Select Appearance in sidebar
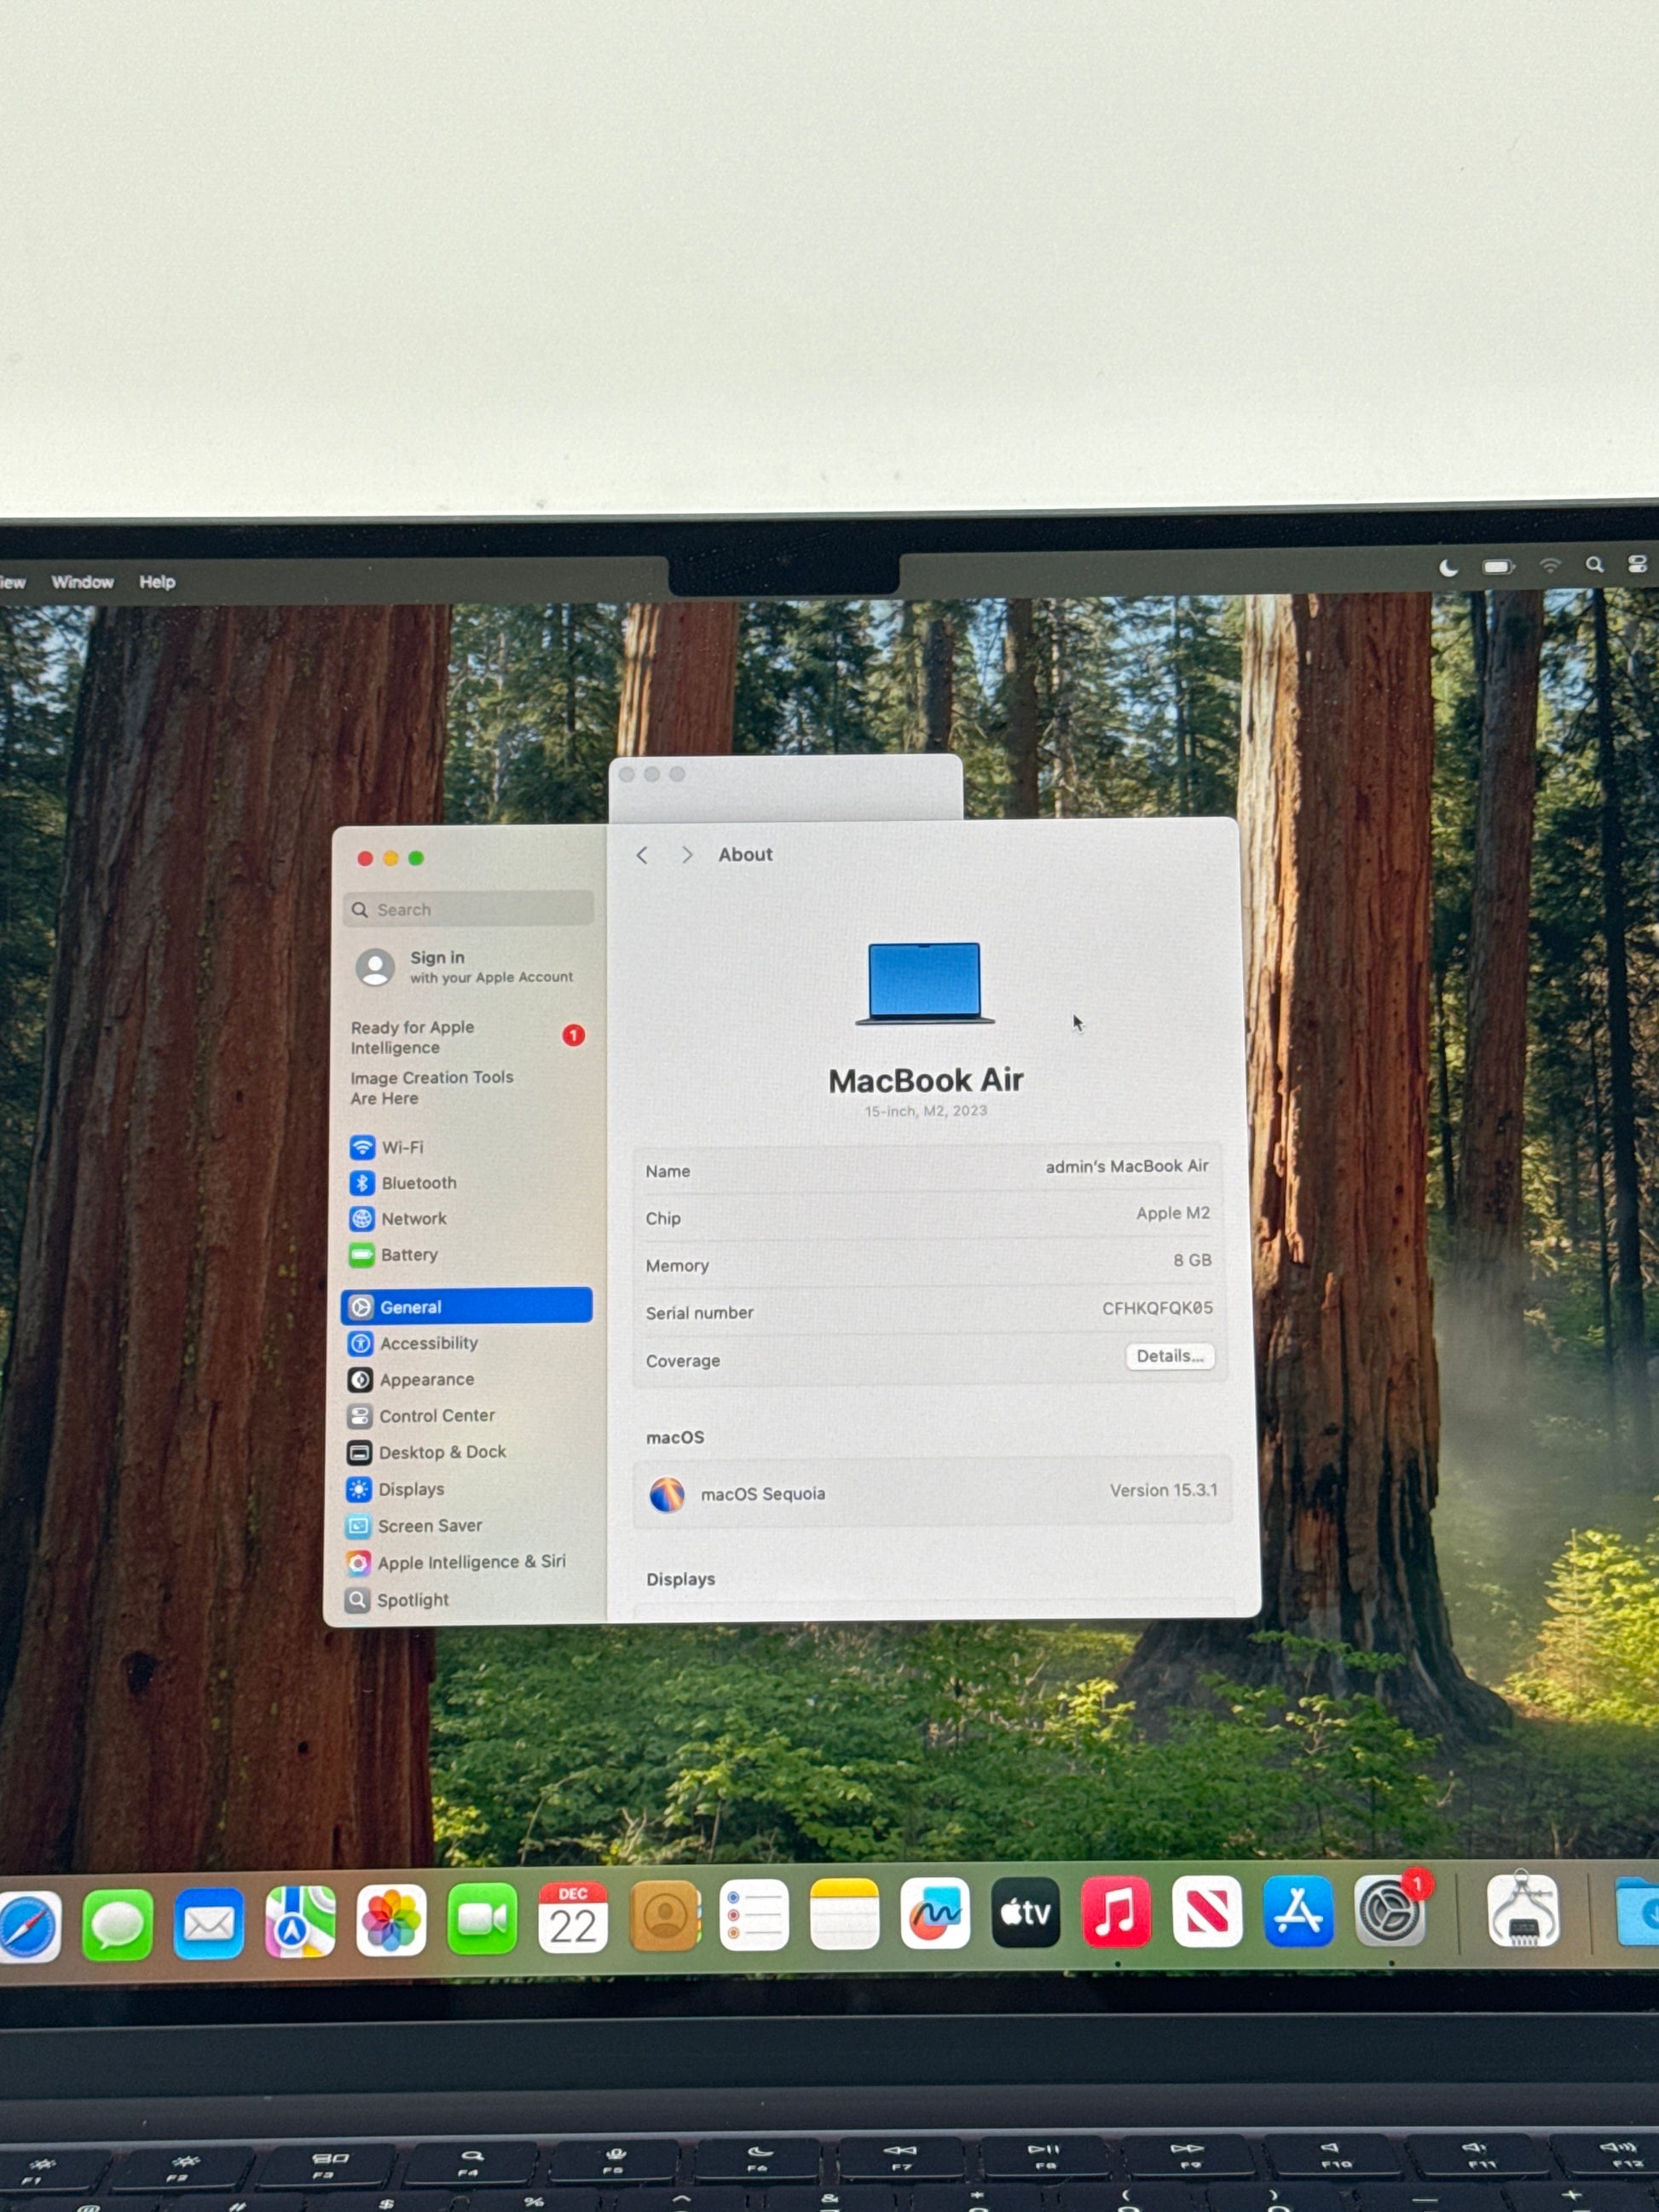Screen dimensions: 1659x2212 426,1380
